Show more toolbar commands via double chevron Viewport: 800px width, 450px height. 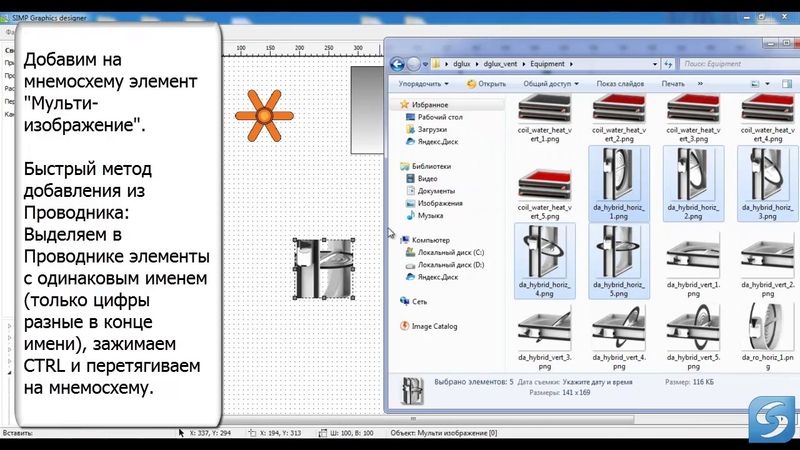pyautogui.click(x=700, y=84)
